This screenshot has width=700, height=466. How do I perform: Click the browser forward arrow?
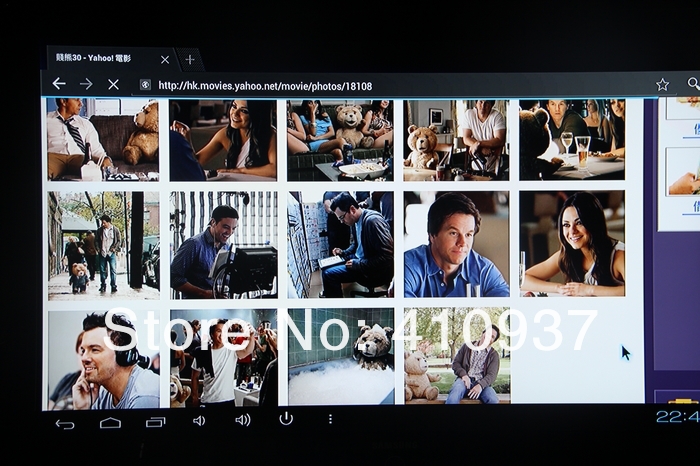[86, 84]
